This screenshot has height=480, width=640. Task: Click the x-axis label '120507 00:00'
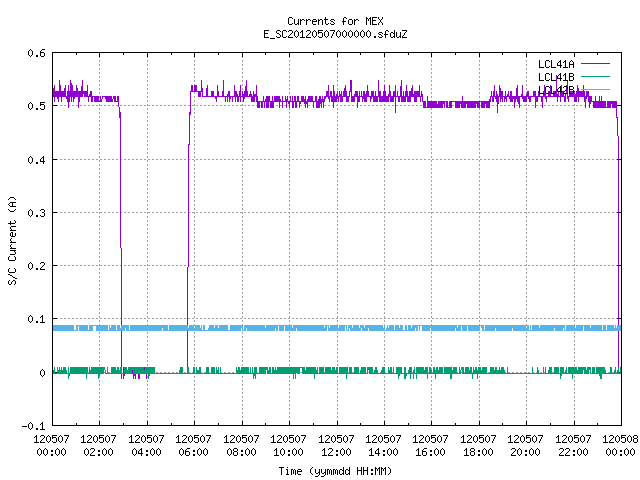(x=51, y=445)
